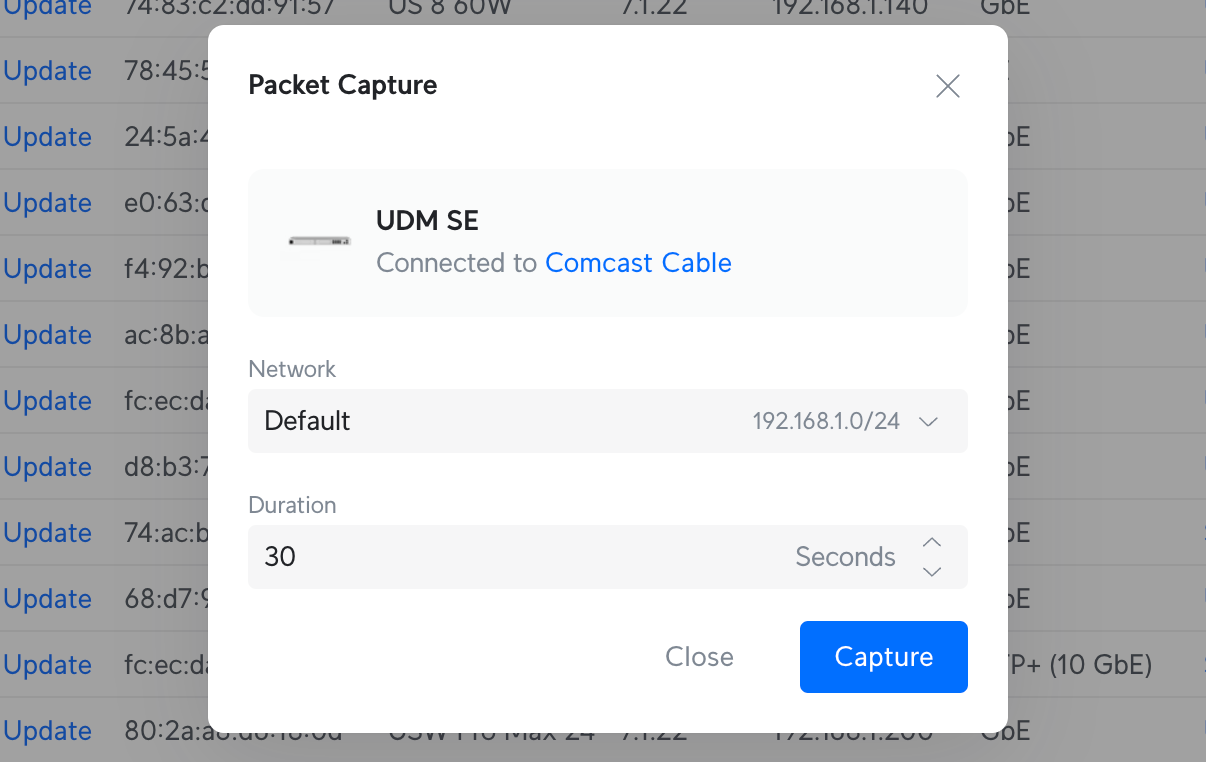Select Update for the e0:63 device

[x=48, y=203]
